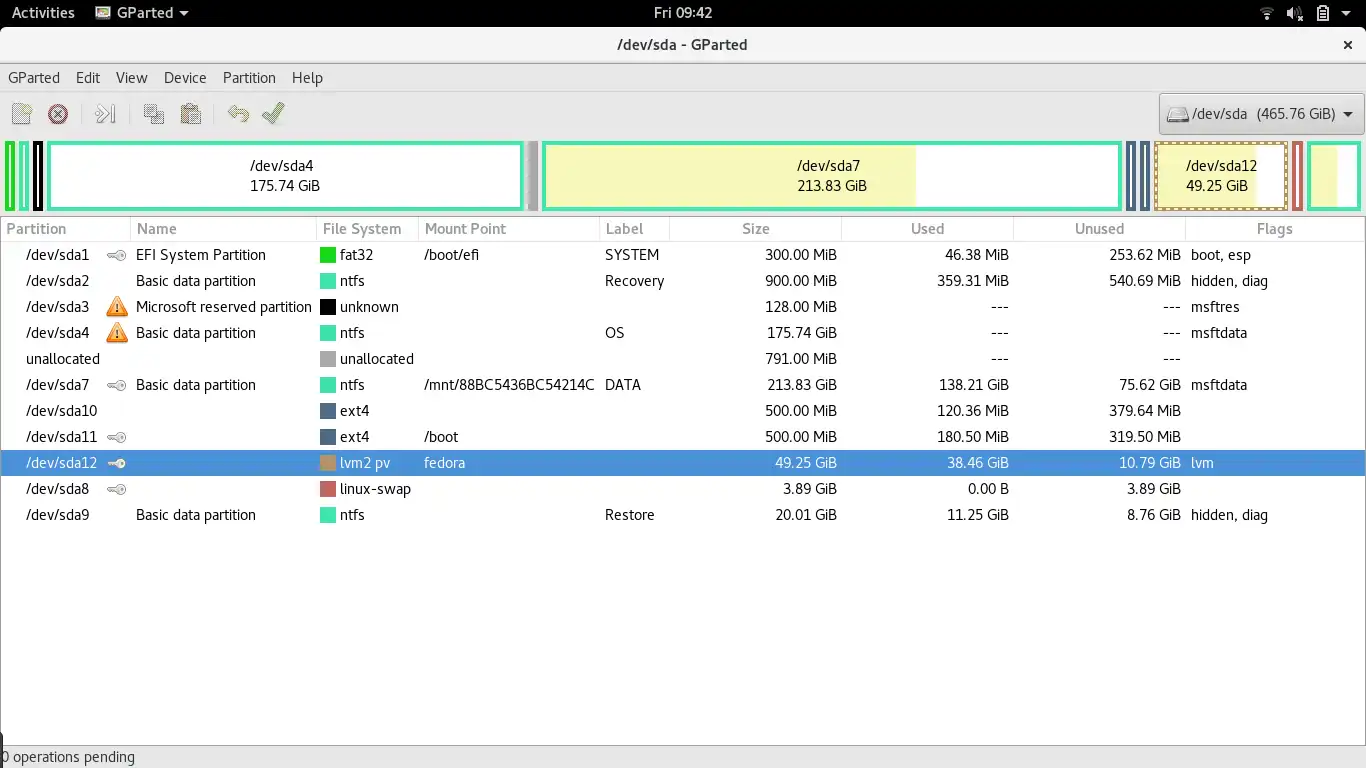Click the Label column header
The image size is (1366, 768).
(634, 229)
